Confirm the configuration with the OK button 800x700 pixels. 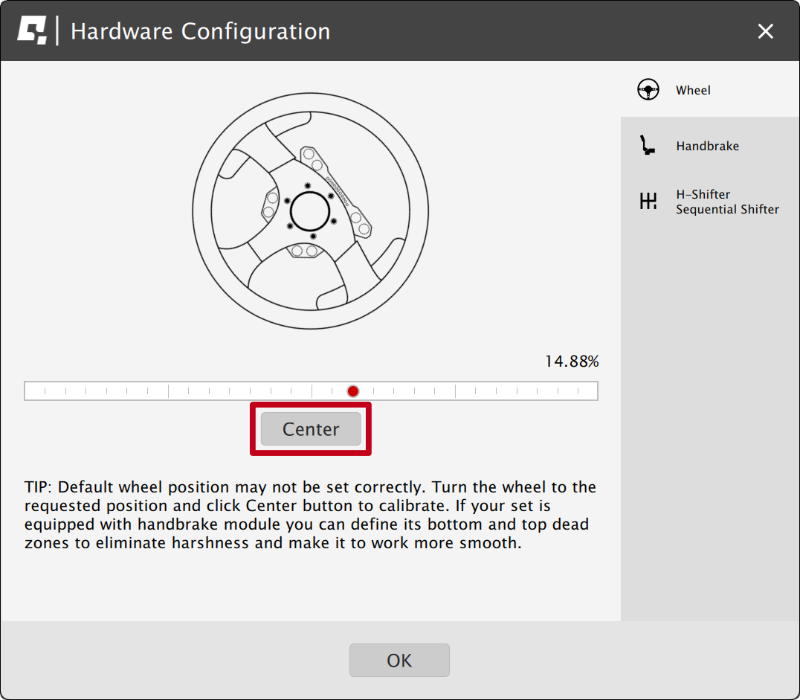click(x=399, y=660)
